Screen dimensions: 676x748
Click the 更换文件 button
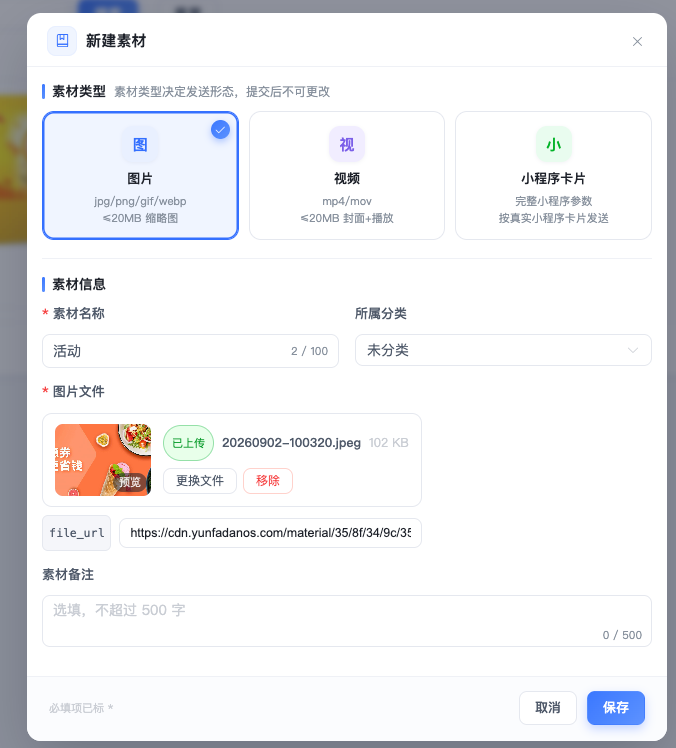click(x=200, y=481)
